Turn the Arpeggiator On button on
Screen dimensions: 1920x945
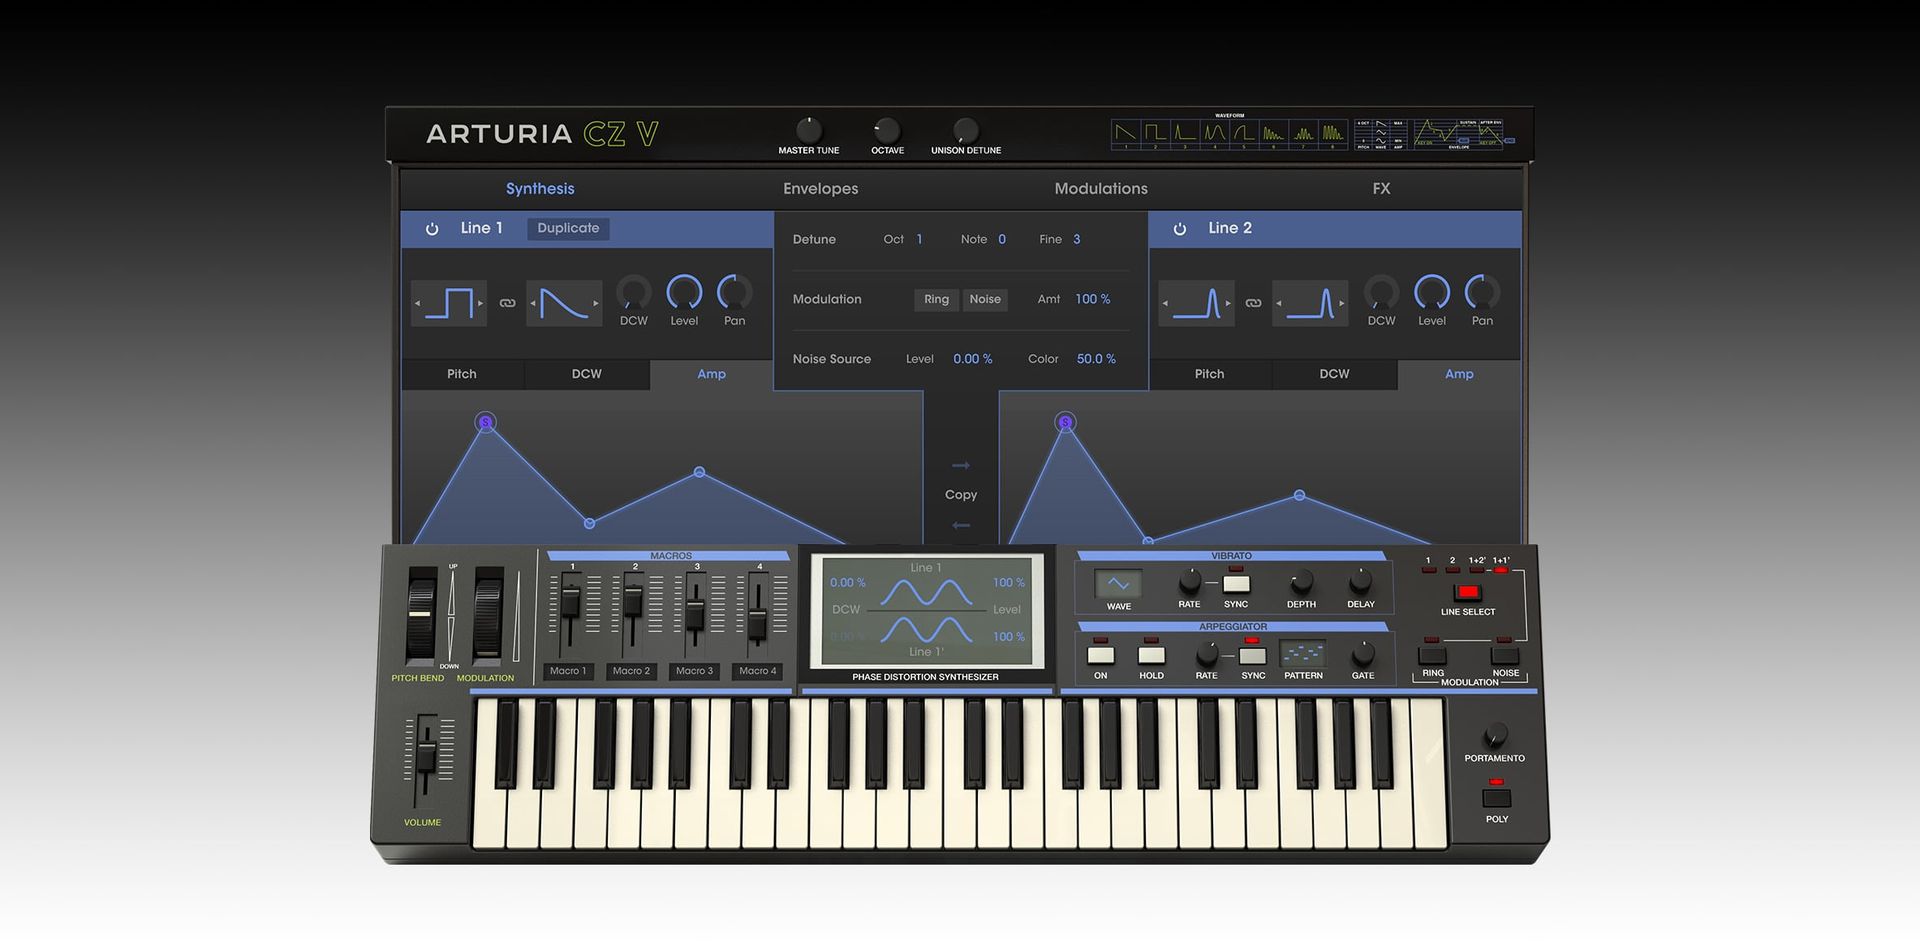coord(1100,655)
